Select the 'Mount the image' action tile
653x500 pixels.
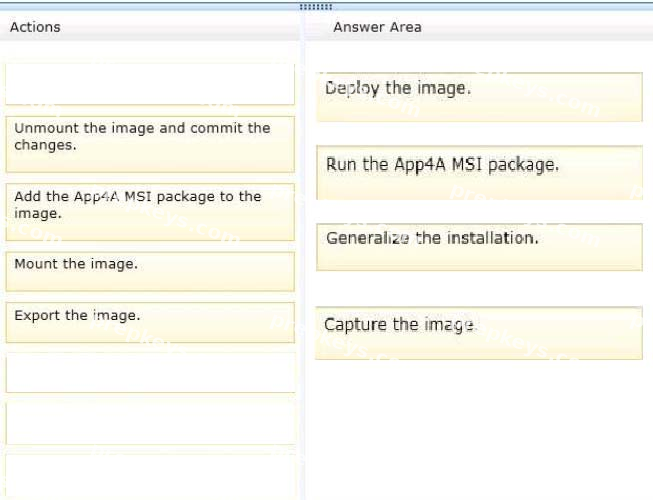[150, 271]
